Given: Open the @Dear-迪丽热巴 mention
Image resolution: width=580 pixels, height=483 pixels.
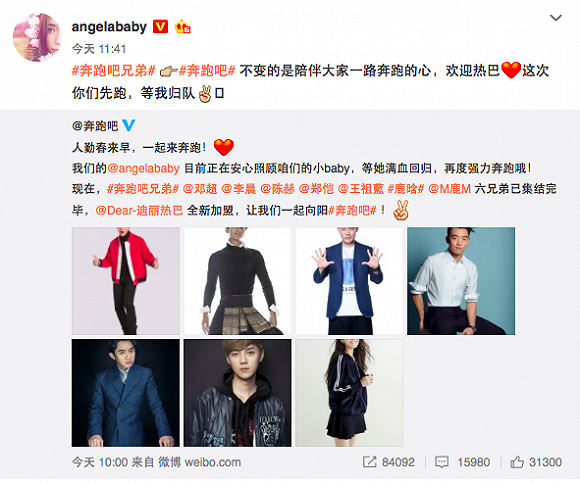Looking at the screenshot, I should (139, 210).
